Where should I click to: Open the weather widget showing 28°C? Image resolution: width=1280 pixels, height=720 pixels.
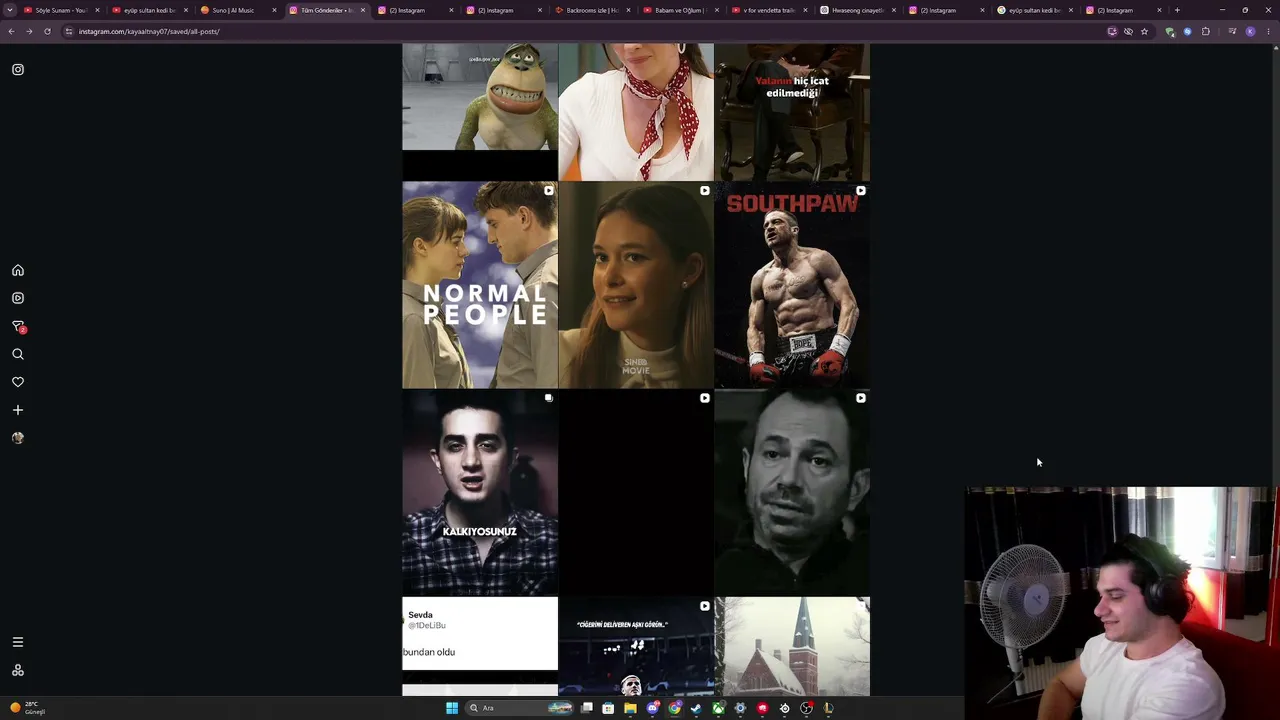[x=28, y=708]
